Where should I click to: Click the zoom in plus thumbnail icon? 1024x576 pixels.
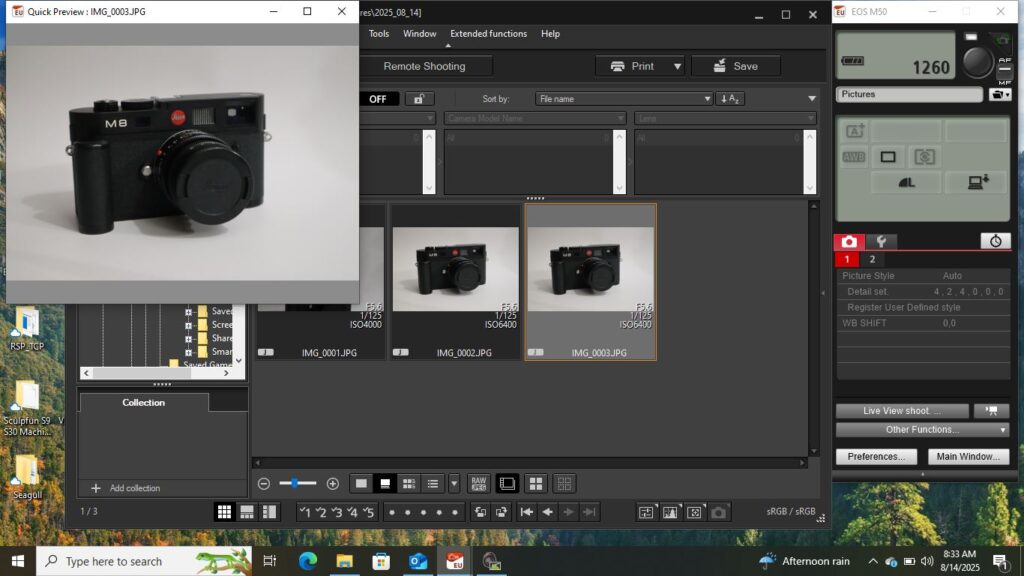[332, 484]
